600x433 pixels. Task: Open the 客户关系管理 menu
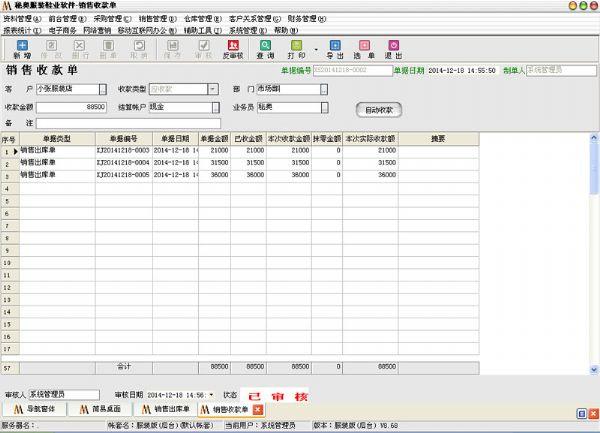[x=255, y=19]
